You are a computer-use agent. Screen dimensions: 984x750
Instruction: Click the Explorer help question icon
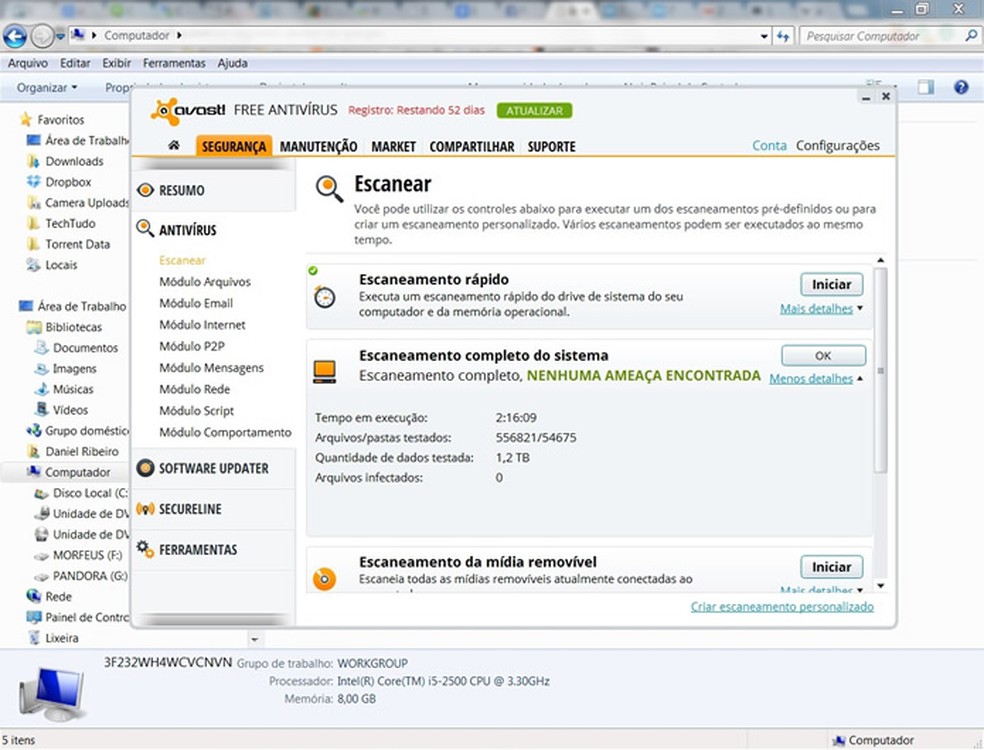pos(961,87)
